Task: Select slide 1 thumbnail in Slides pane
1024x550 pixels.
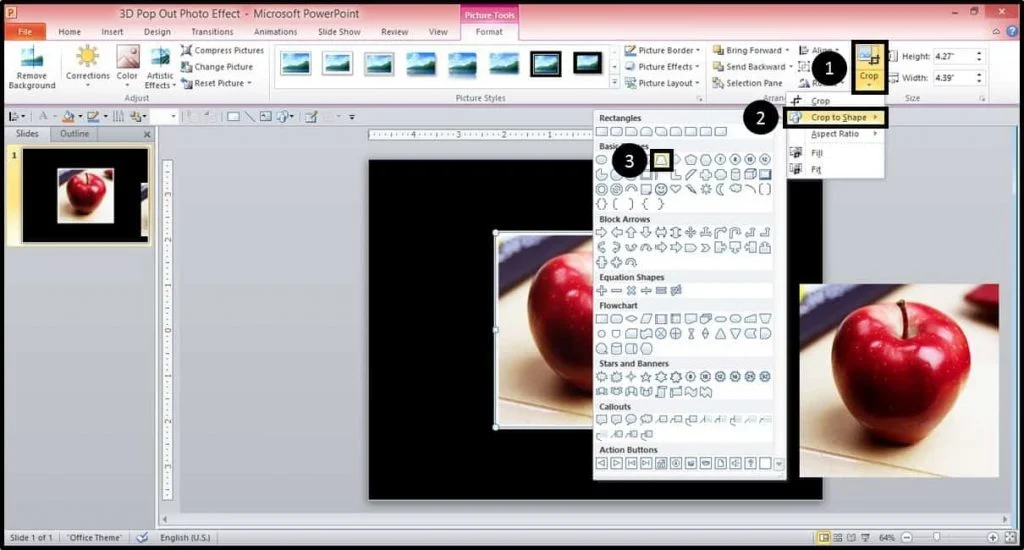Action: pyautogui.click(x=85, y=196)
